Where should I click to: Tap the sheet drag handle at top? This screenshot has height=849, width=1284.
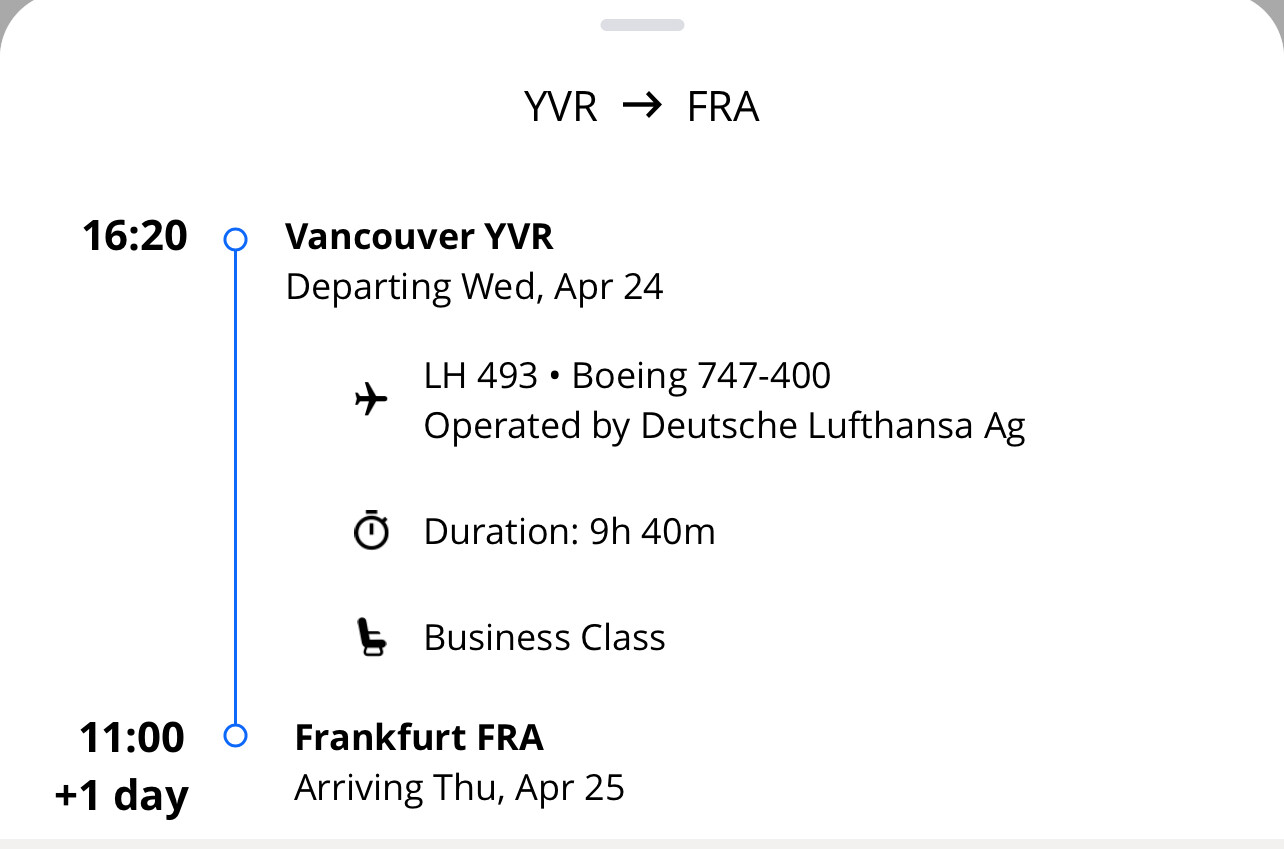[x=642, y=25]
